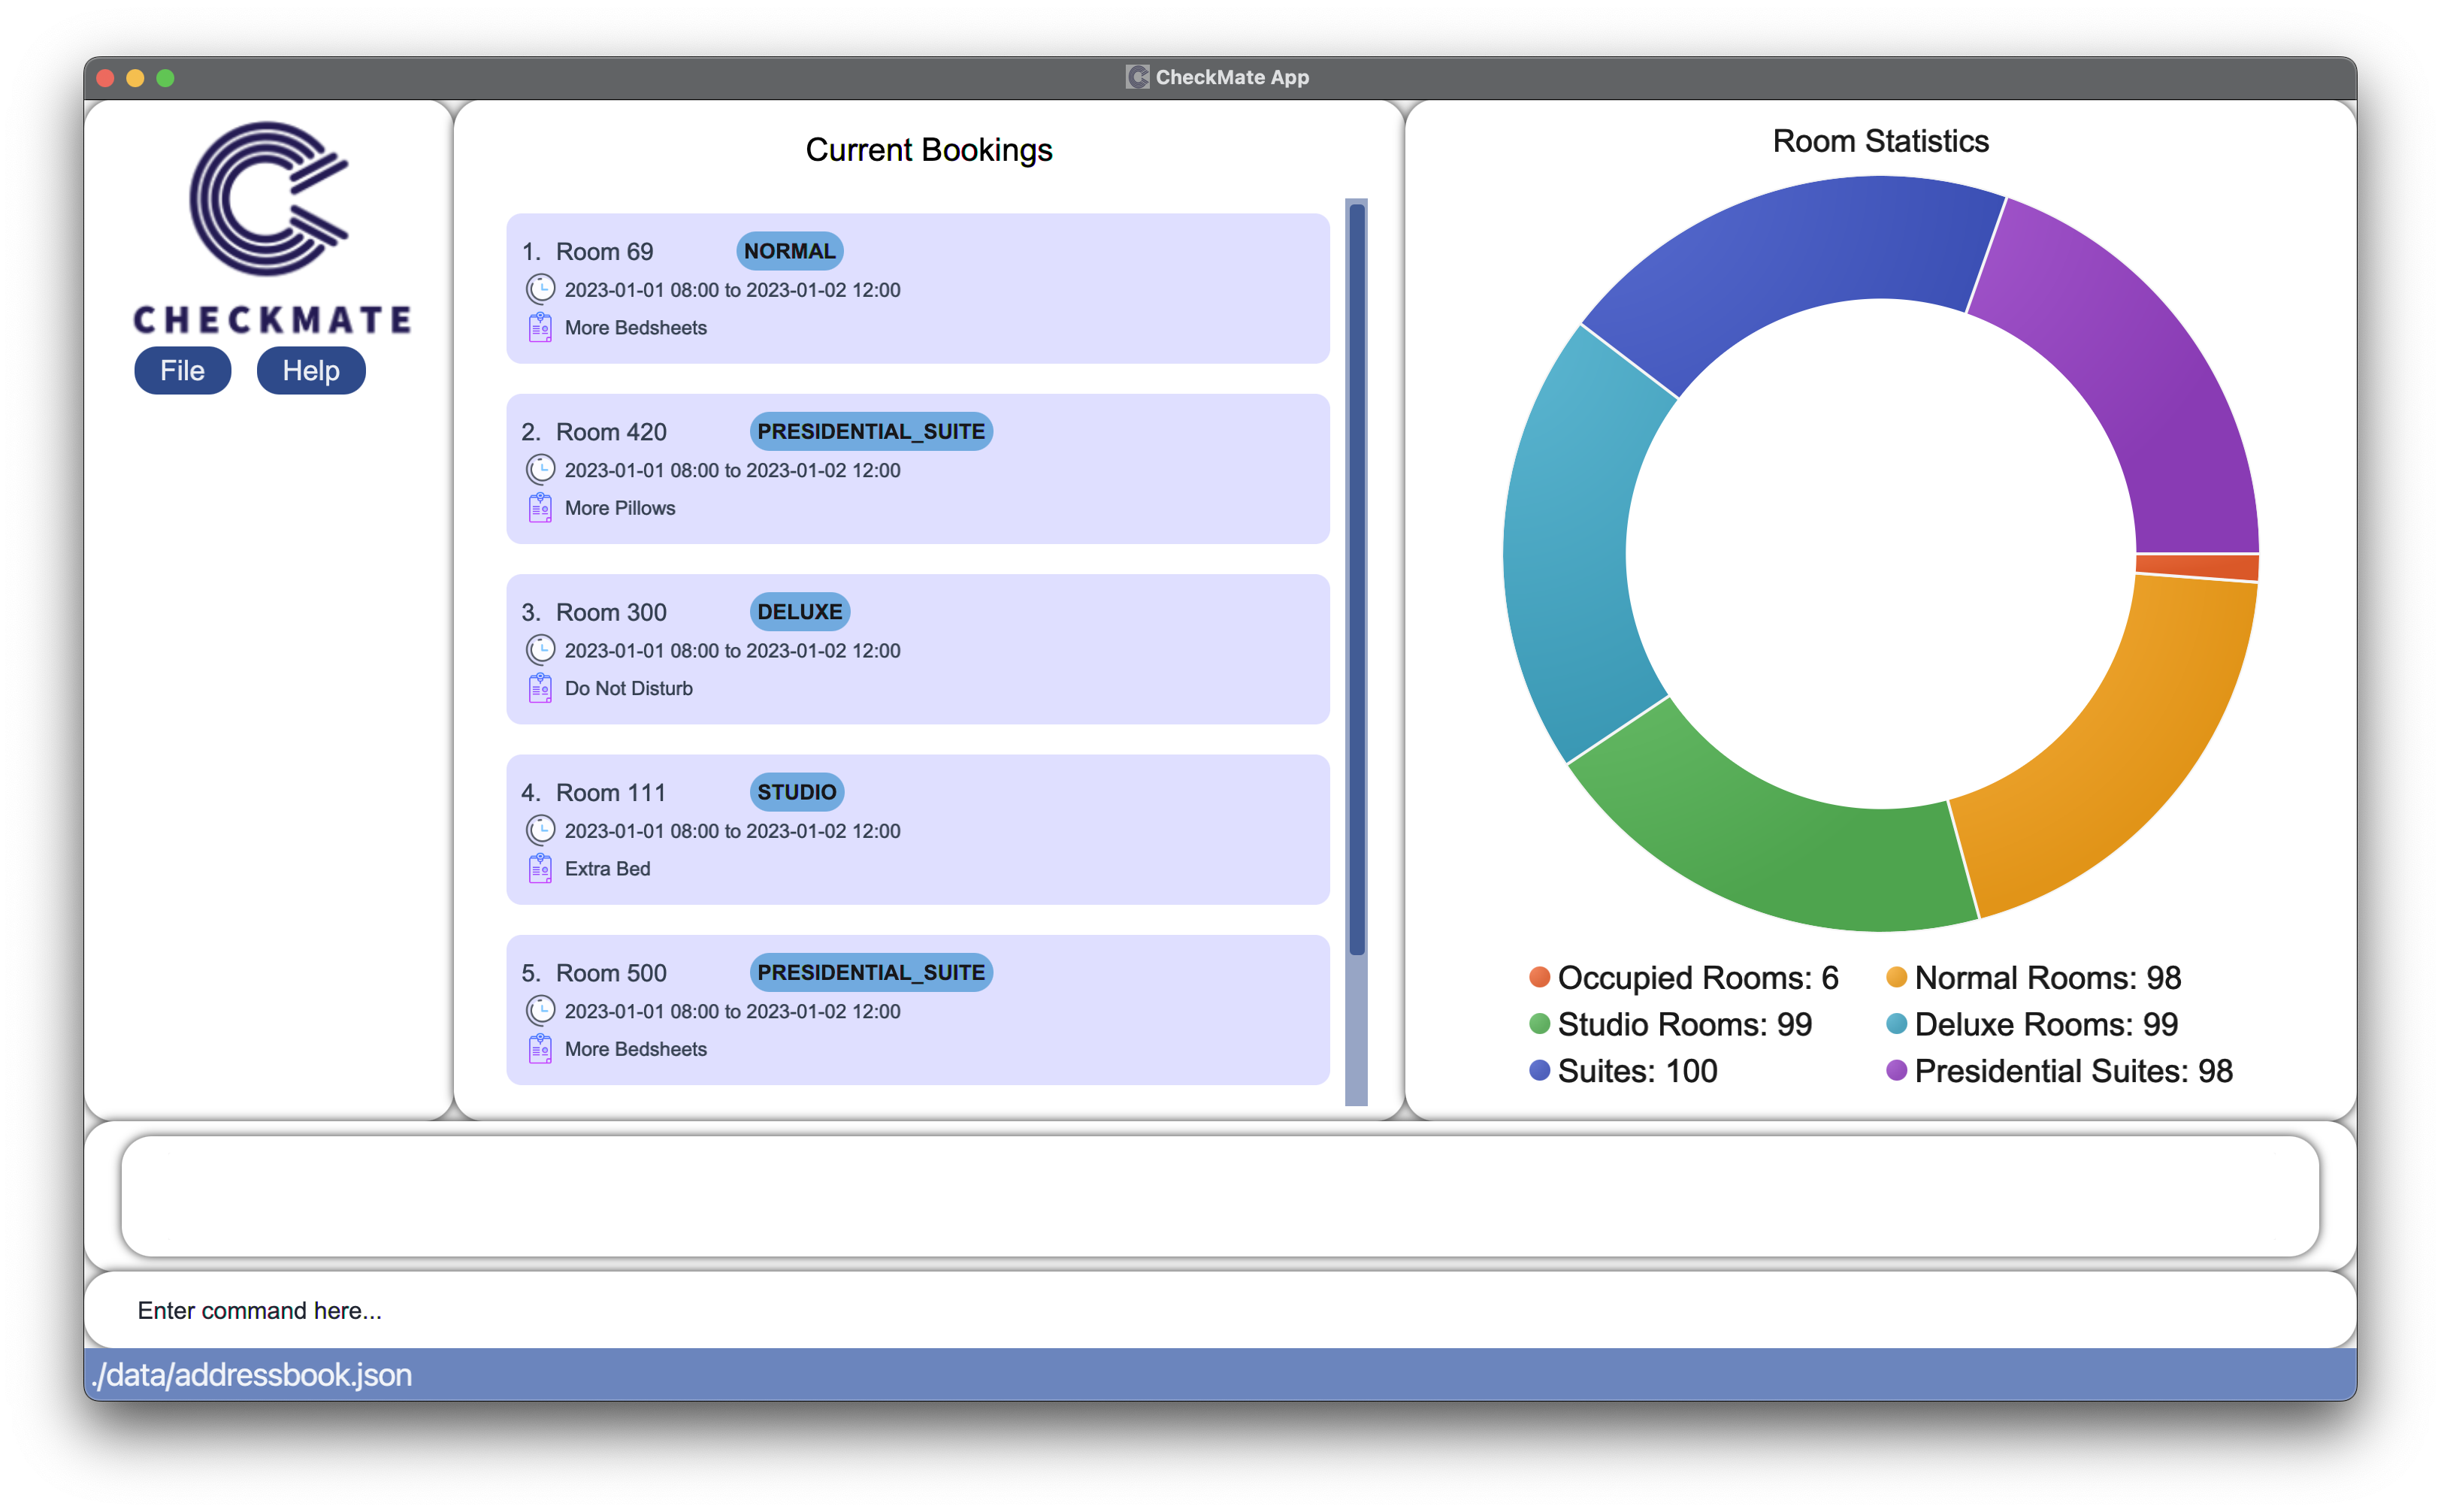Screen dimensions: 2441x1512
Task: Click the Enter command here input field
Action: (1220, 1310)
